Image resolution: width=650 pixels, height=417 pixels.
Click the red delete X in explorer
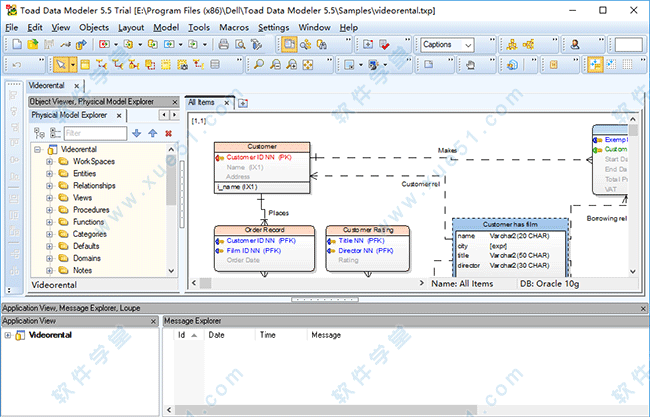[x=168, y=133]
